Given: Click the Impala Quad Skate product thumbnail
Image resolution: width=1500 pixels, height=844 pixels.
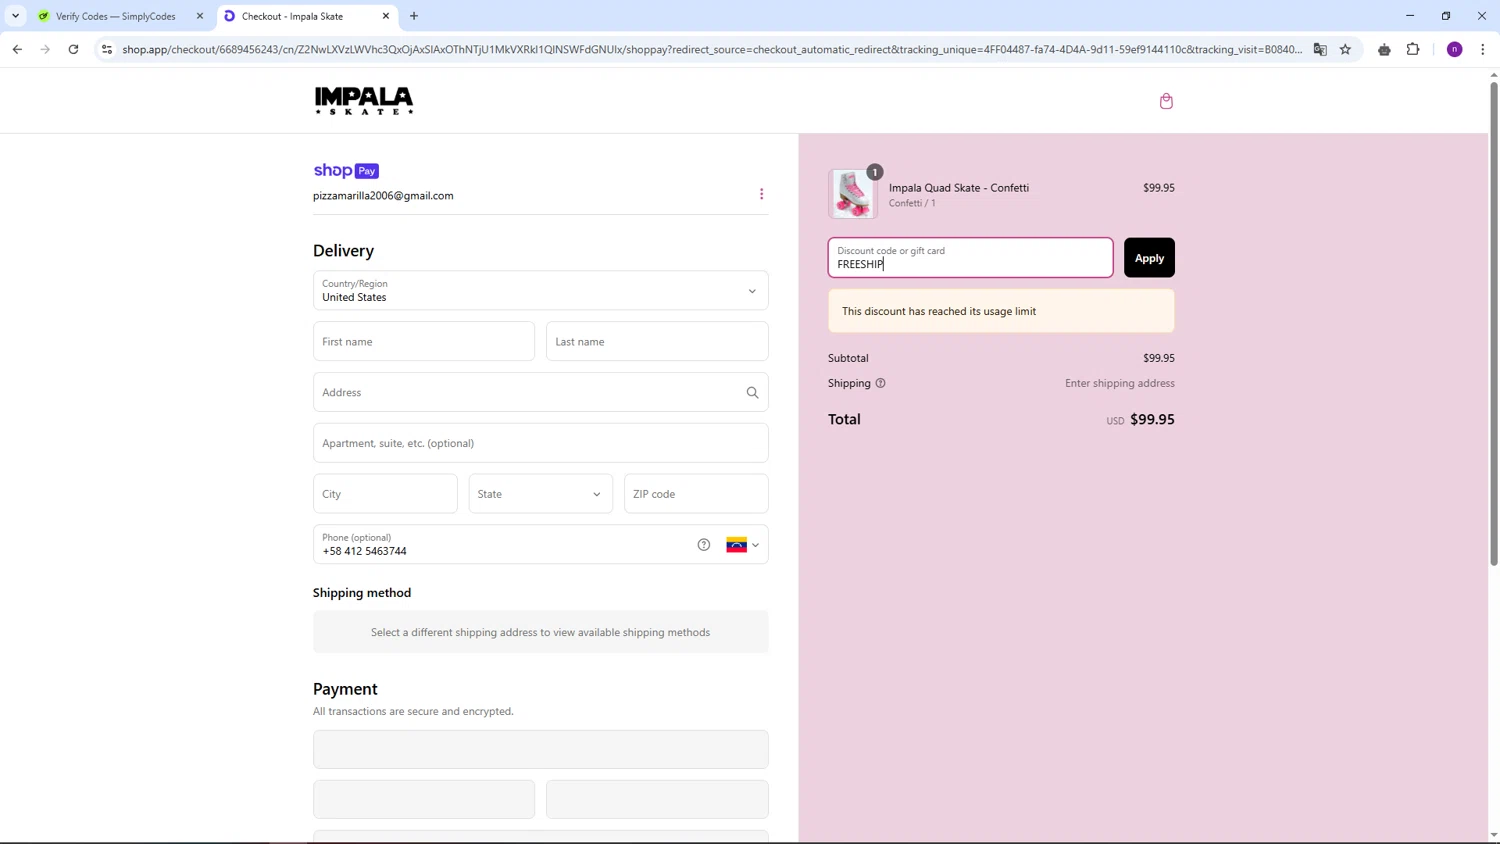Looking at the screenshot, I should coord(853,193).
